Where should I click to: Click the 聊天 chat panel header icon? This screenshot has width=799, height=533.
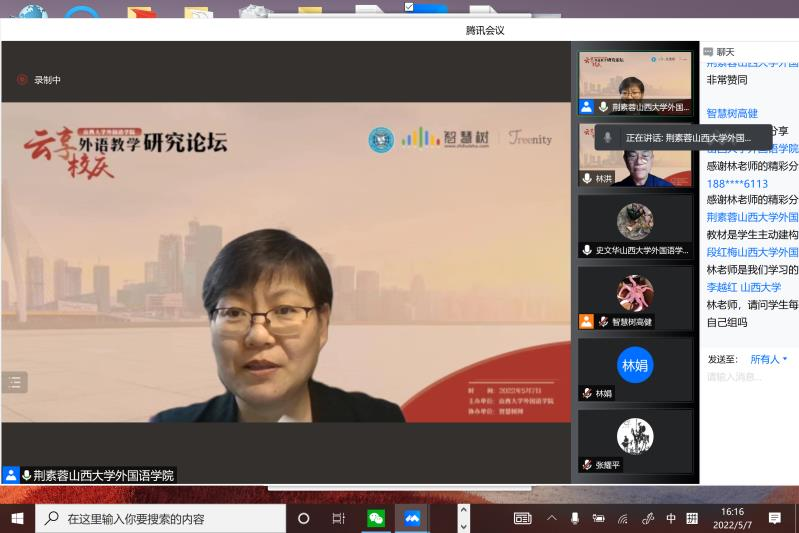pyautogui.click(x=708, y=51)
